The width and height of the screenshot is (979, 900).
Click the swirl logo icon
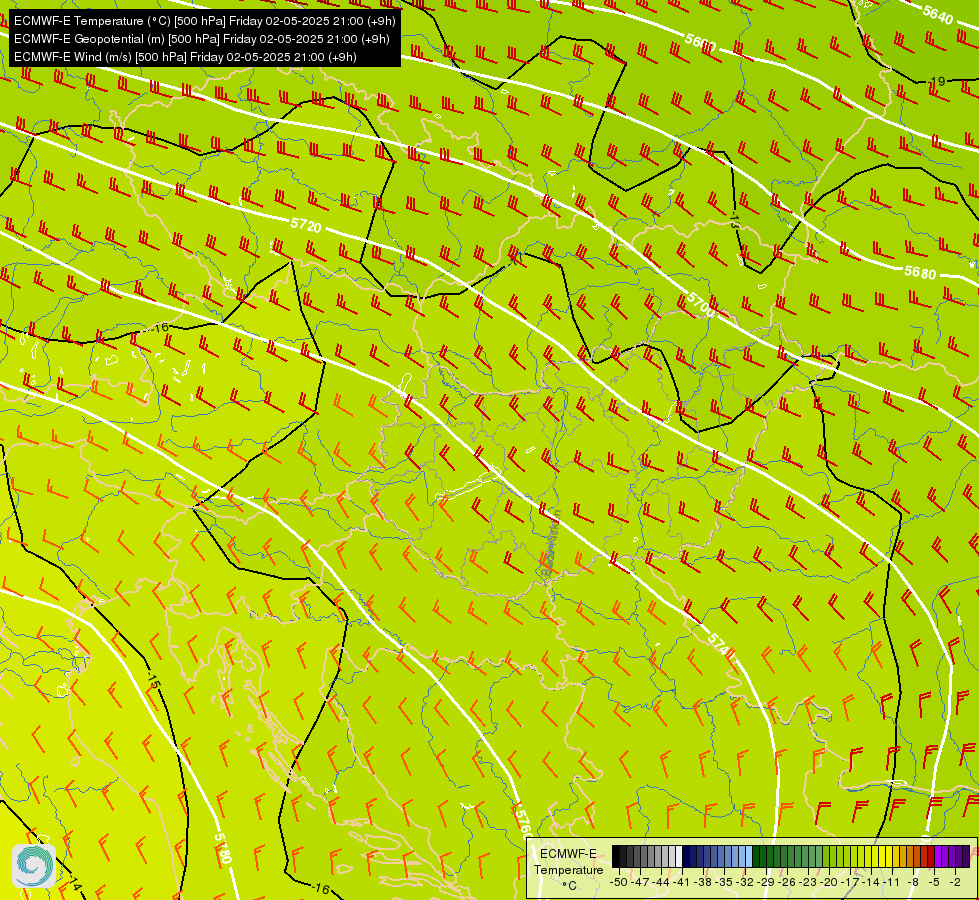click(34, 866)
